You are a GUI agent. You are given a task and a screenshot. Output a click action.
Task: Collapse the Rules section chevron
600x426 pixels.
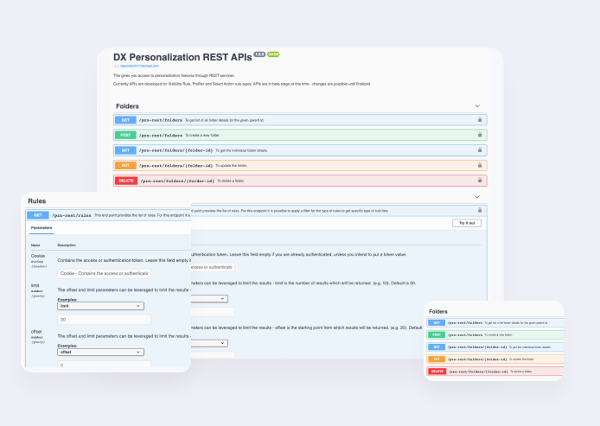477,197
